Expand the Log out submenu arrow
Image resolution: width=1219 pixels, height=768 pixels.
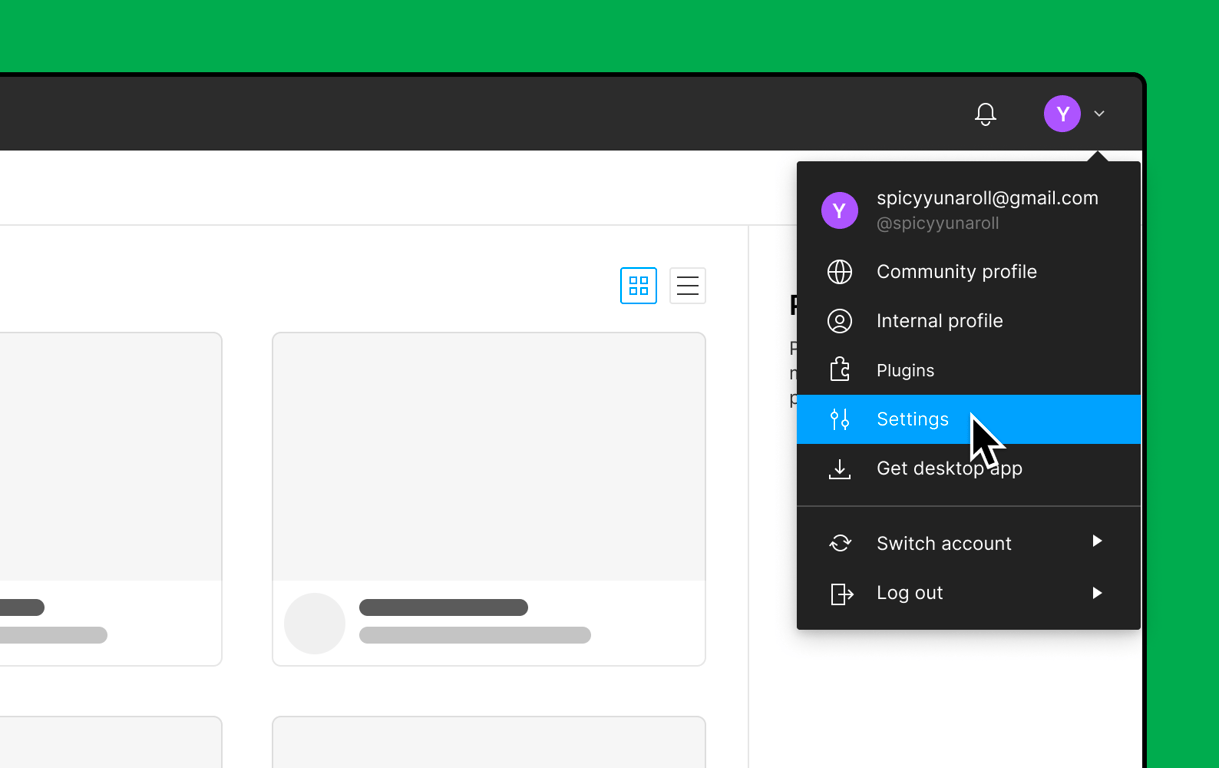tap(1097, 593)
